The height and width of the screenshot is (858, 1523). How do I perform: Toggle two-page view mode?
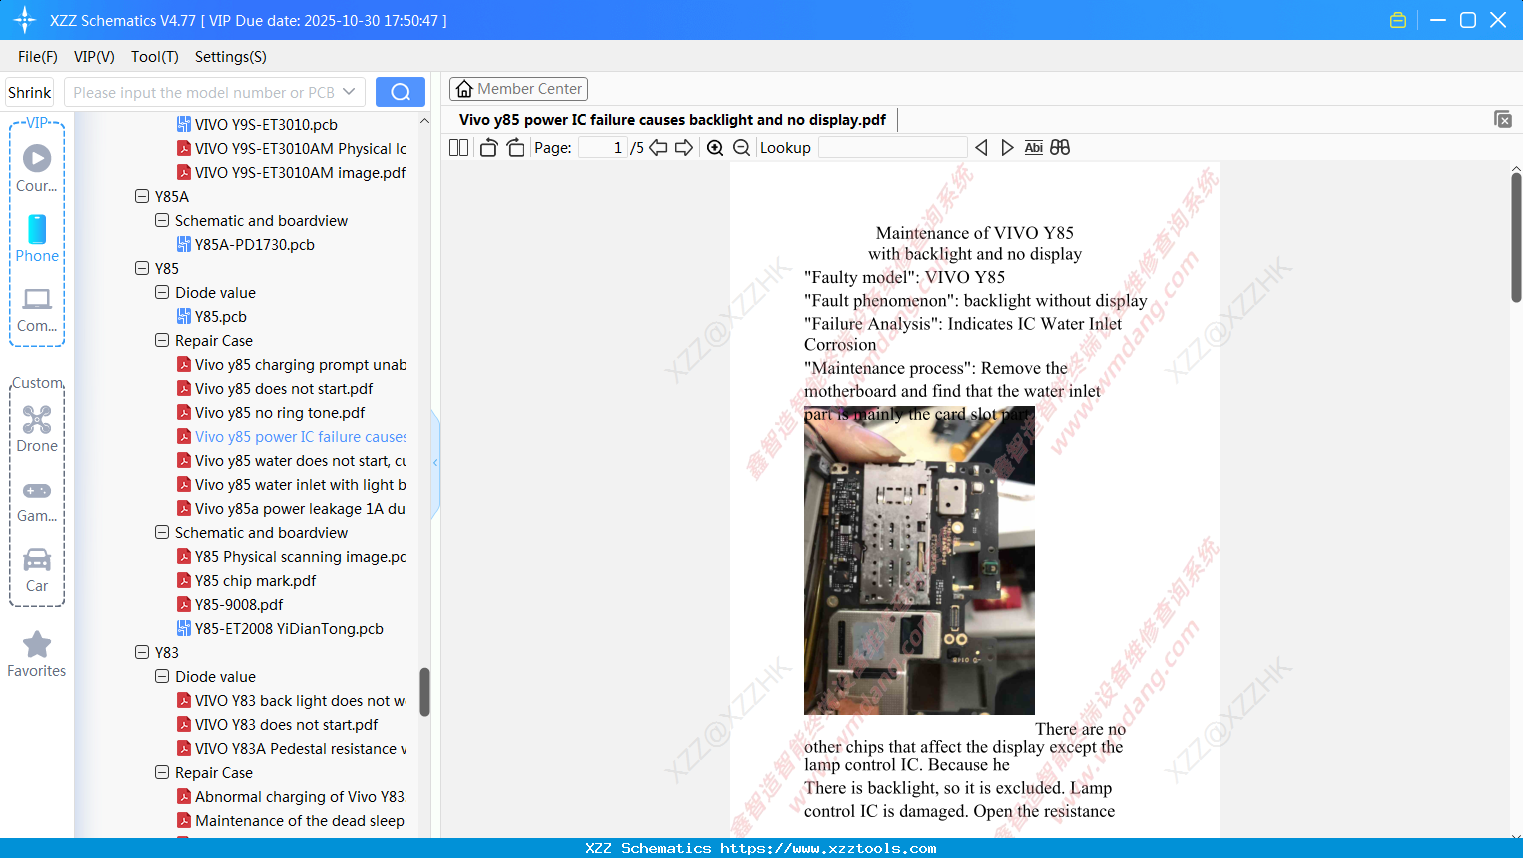click(457, 147)
